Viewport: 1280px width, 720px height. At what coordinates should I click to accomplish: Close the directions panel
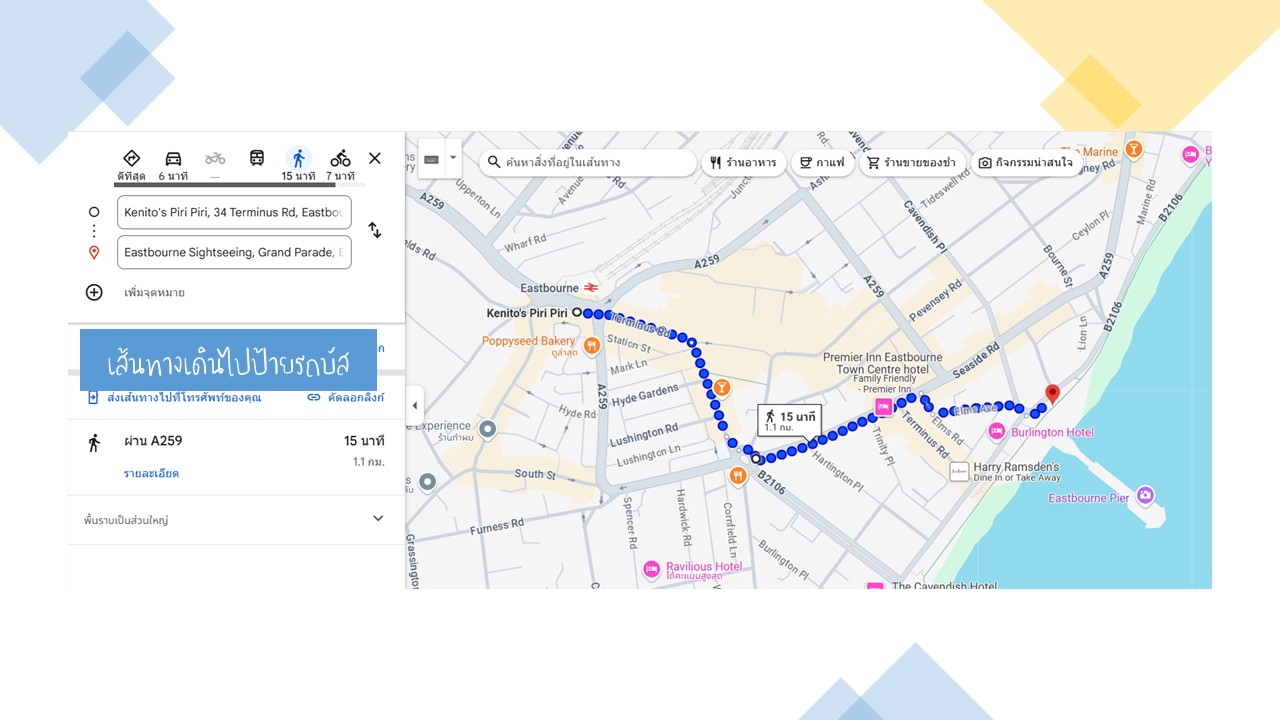point(375,158)
